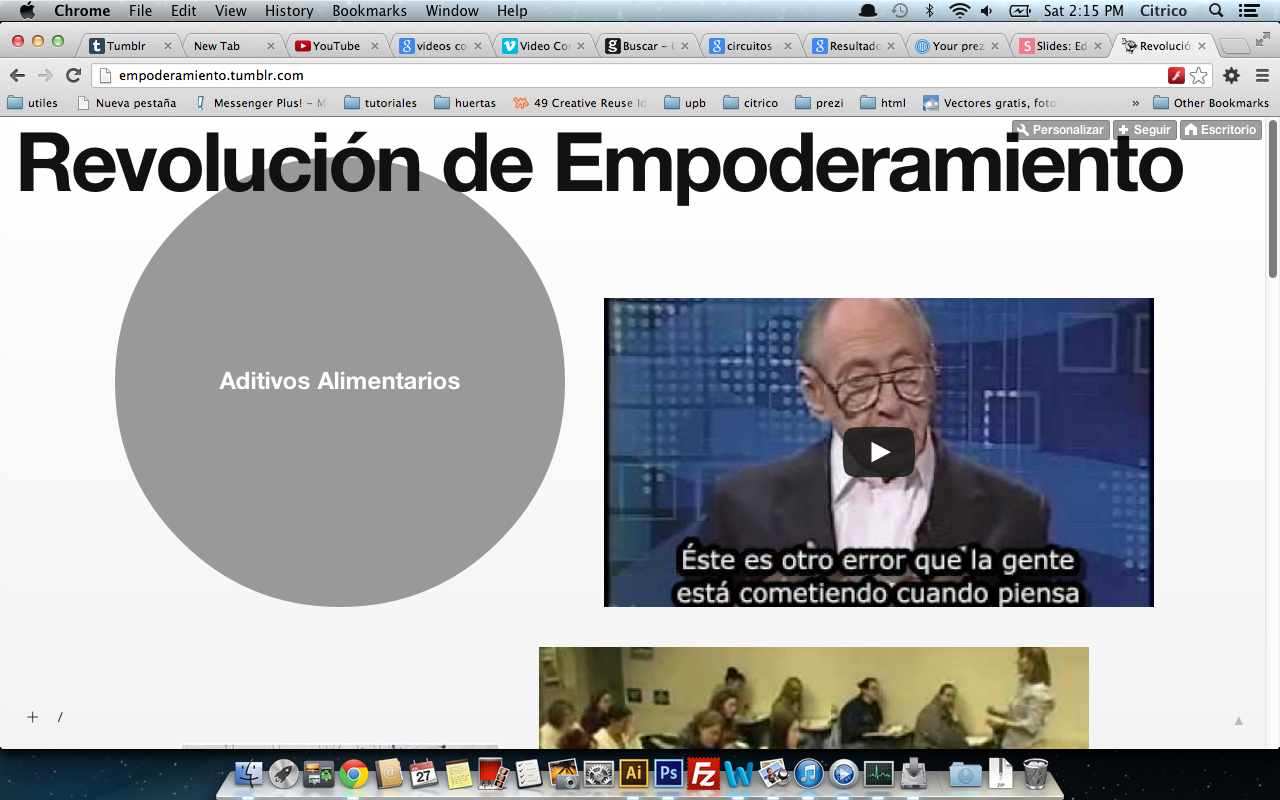This screenshot has height=800, width=1280.
Task: Click the bowler hat icon in menu bar
Action: 868,11
